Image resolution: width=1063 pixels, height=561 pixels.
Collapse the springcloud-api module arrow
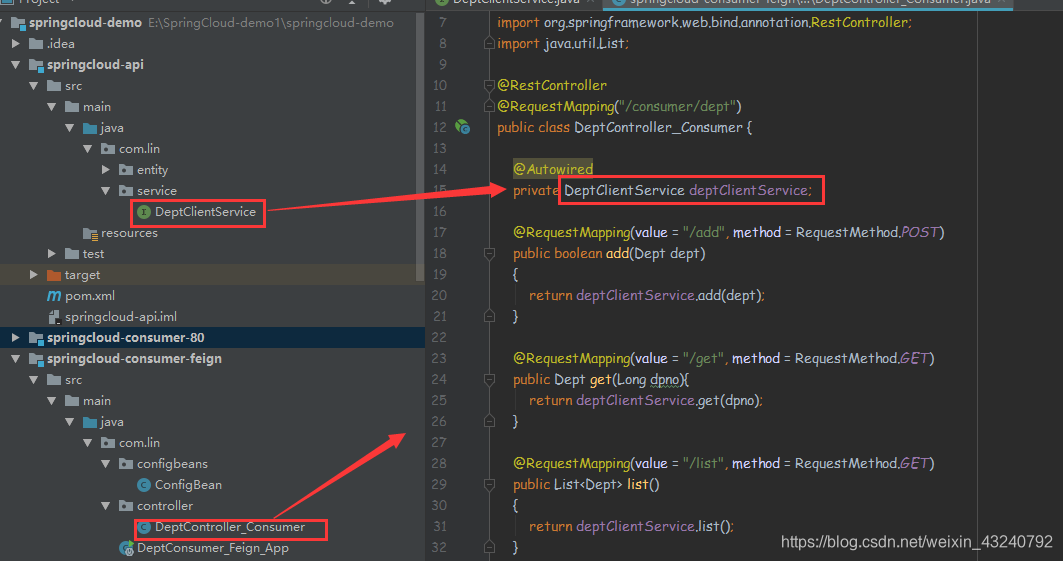tap(16, 65)
